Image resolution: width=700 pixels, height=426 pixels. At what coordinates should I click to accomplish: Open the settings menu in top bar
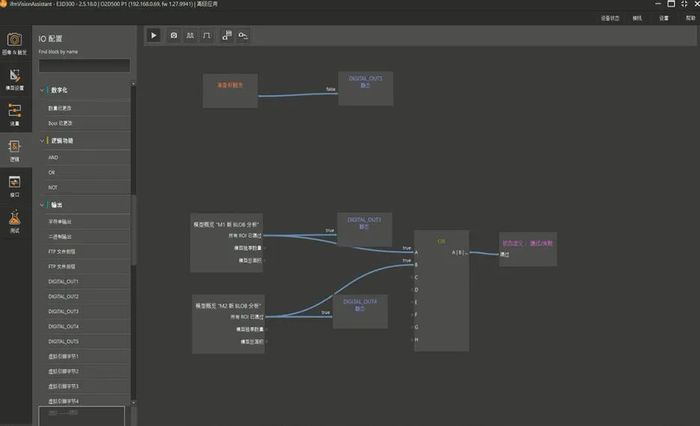click(664, 18)
